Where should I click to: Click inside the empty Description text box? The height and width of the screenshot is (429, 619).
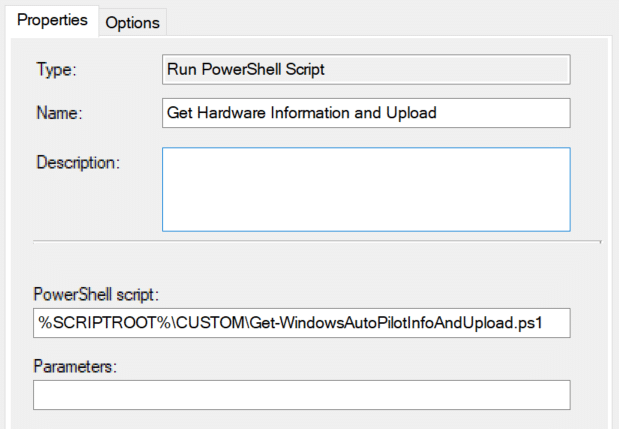pyautogui.click(x=366, y=189)
